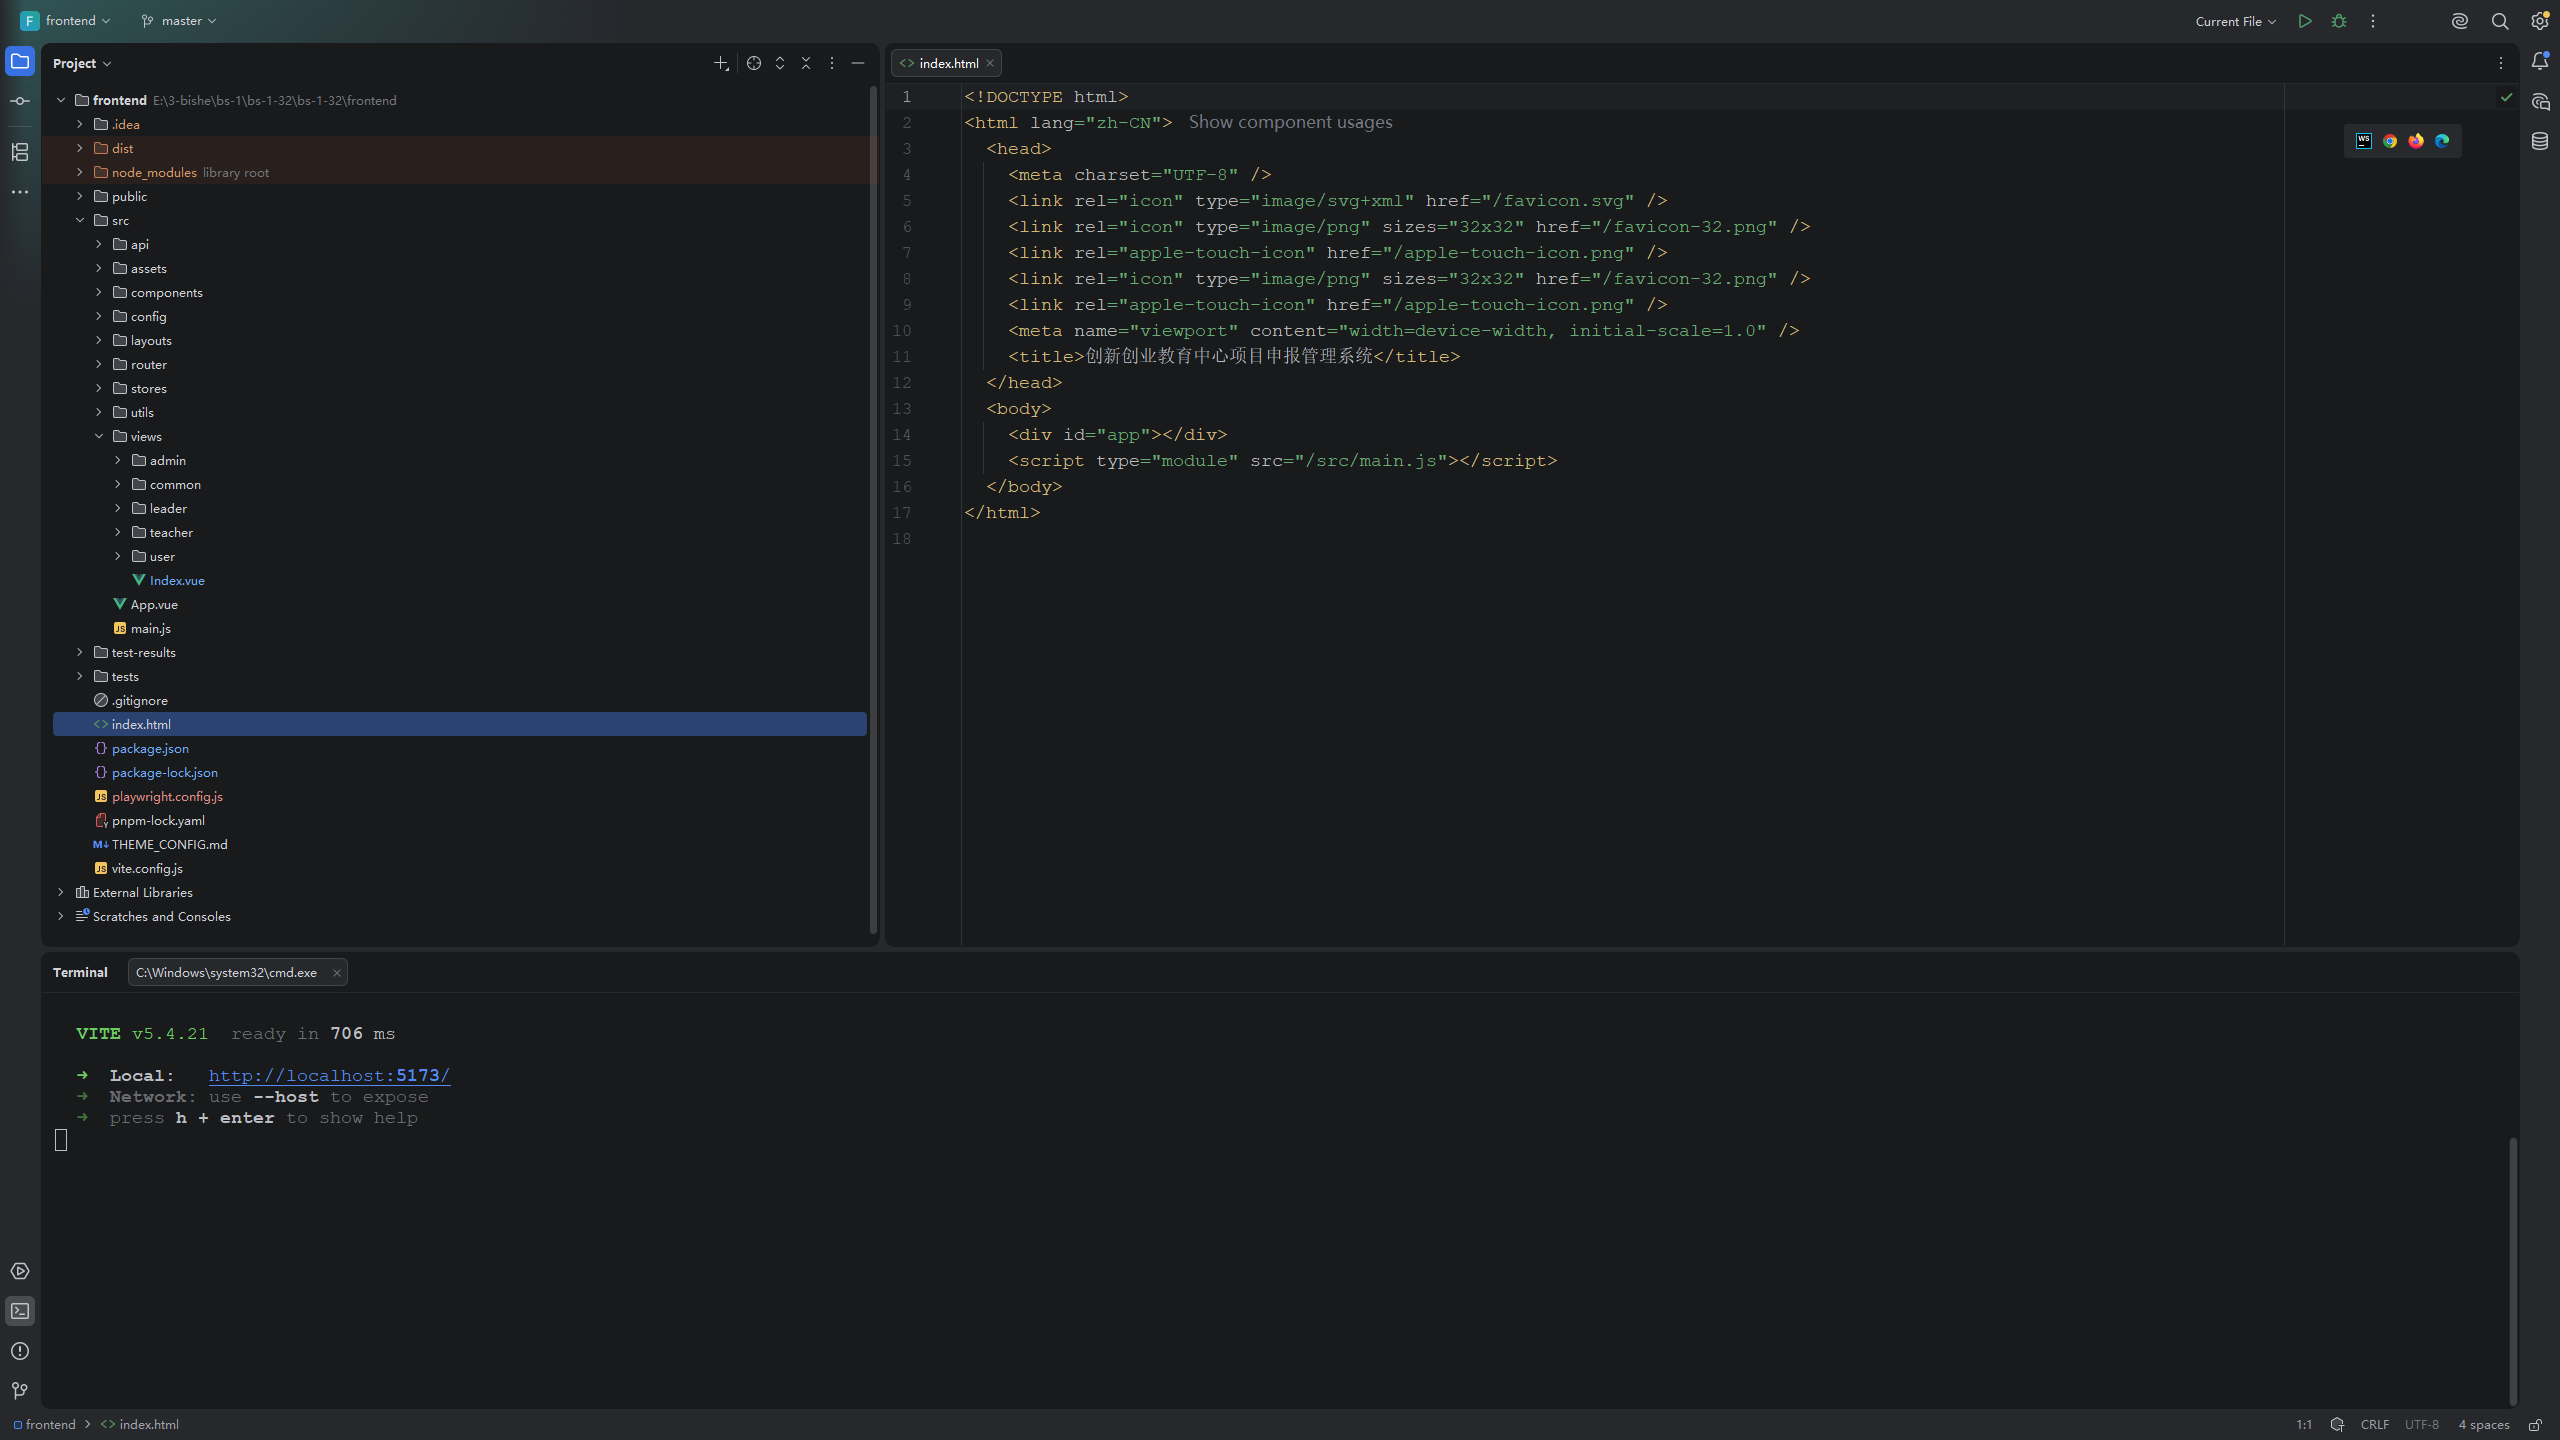
Task: Show more tool windows ellipsis
Action: coord(20,192)
